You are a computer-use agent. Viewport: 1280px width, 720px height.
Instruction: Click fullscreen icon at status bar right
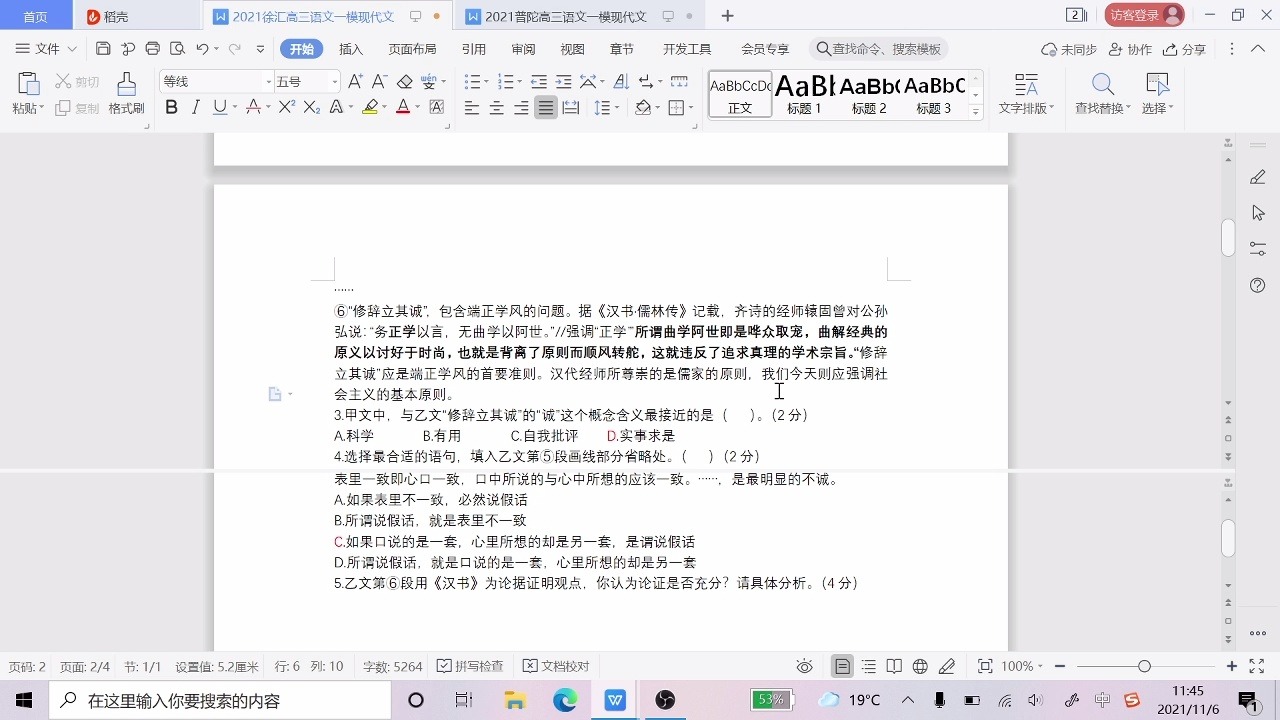click(x=1257, y=666)
